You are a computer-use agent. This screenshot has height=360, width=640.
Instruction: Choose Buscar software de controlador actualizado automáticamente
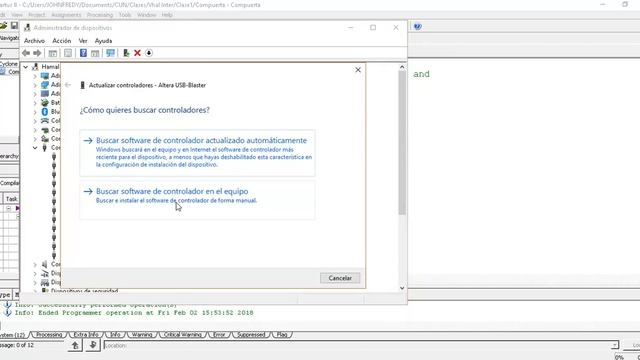click(x=198, y=153)
